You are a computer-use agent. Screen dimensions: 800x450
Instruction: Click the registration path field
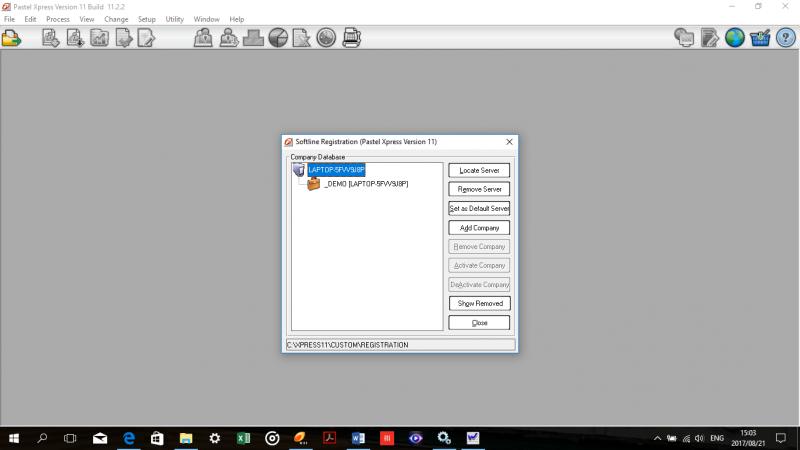tap(400, 344)
